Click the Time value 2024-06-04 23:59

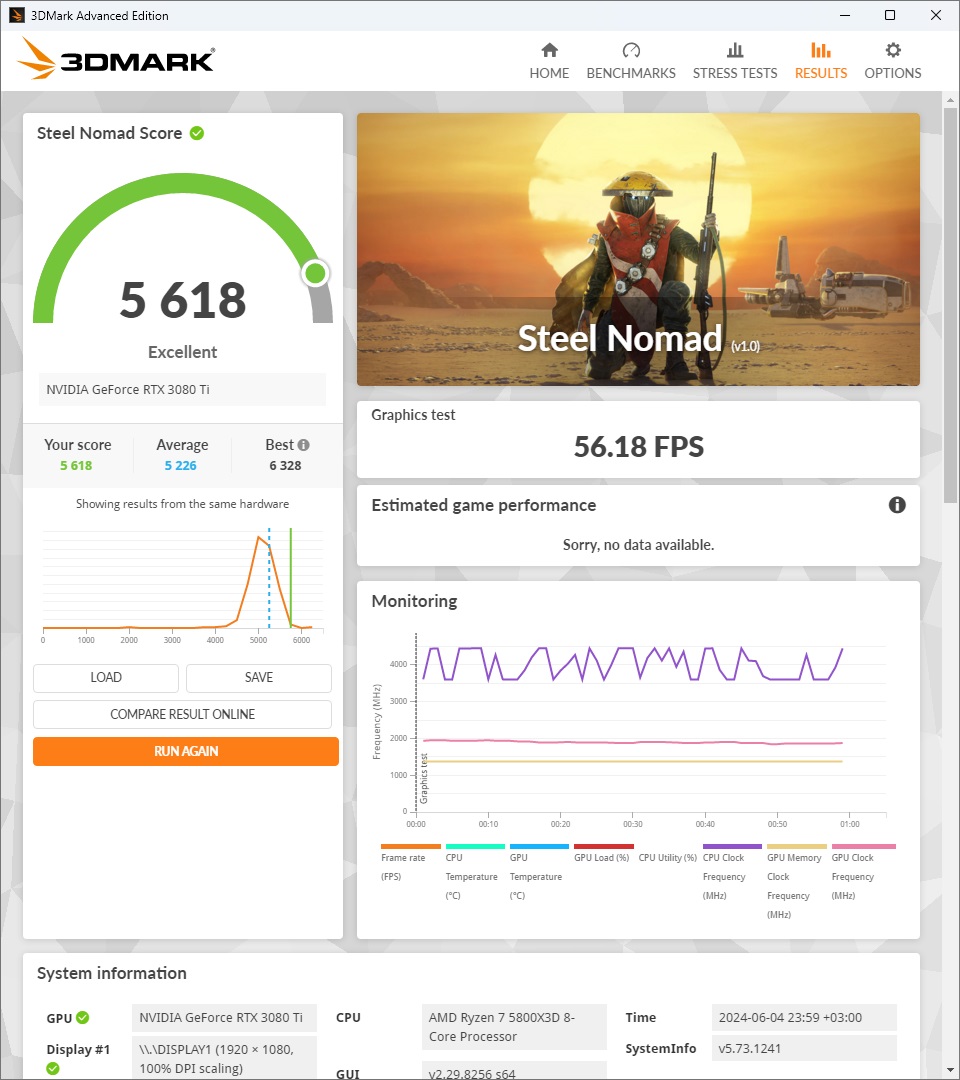point(804,1017)
